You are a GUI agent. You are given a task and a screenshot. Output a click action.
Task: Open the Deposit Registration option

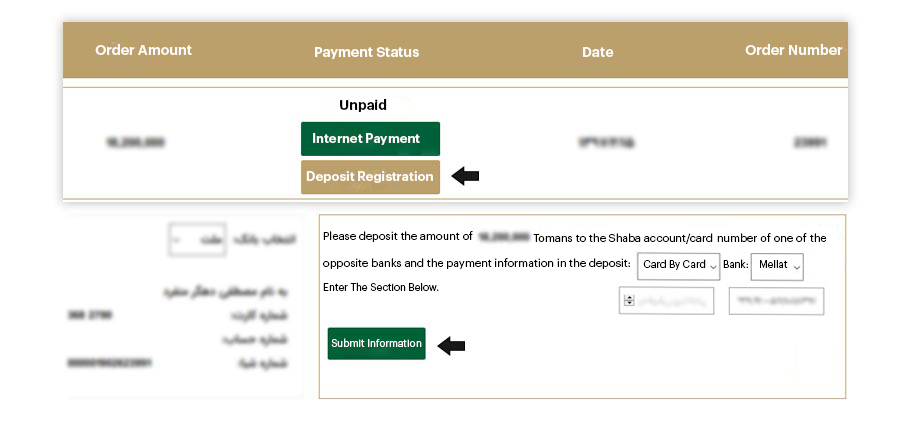click(x=370, y=177)
